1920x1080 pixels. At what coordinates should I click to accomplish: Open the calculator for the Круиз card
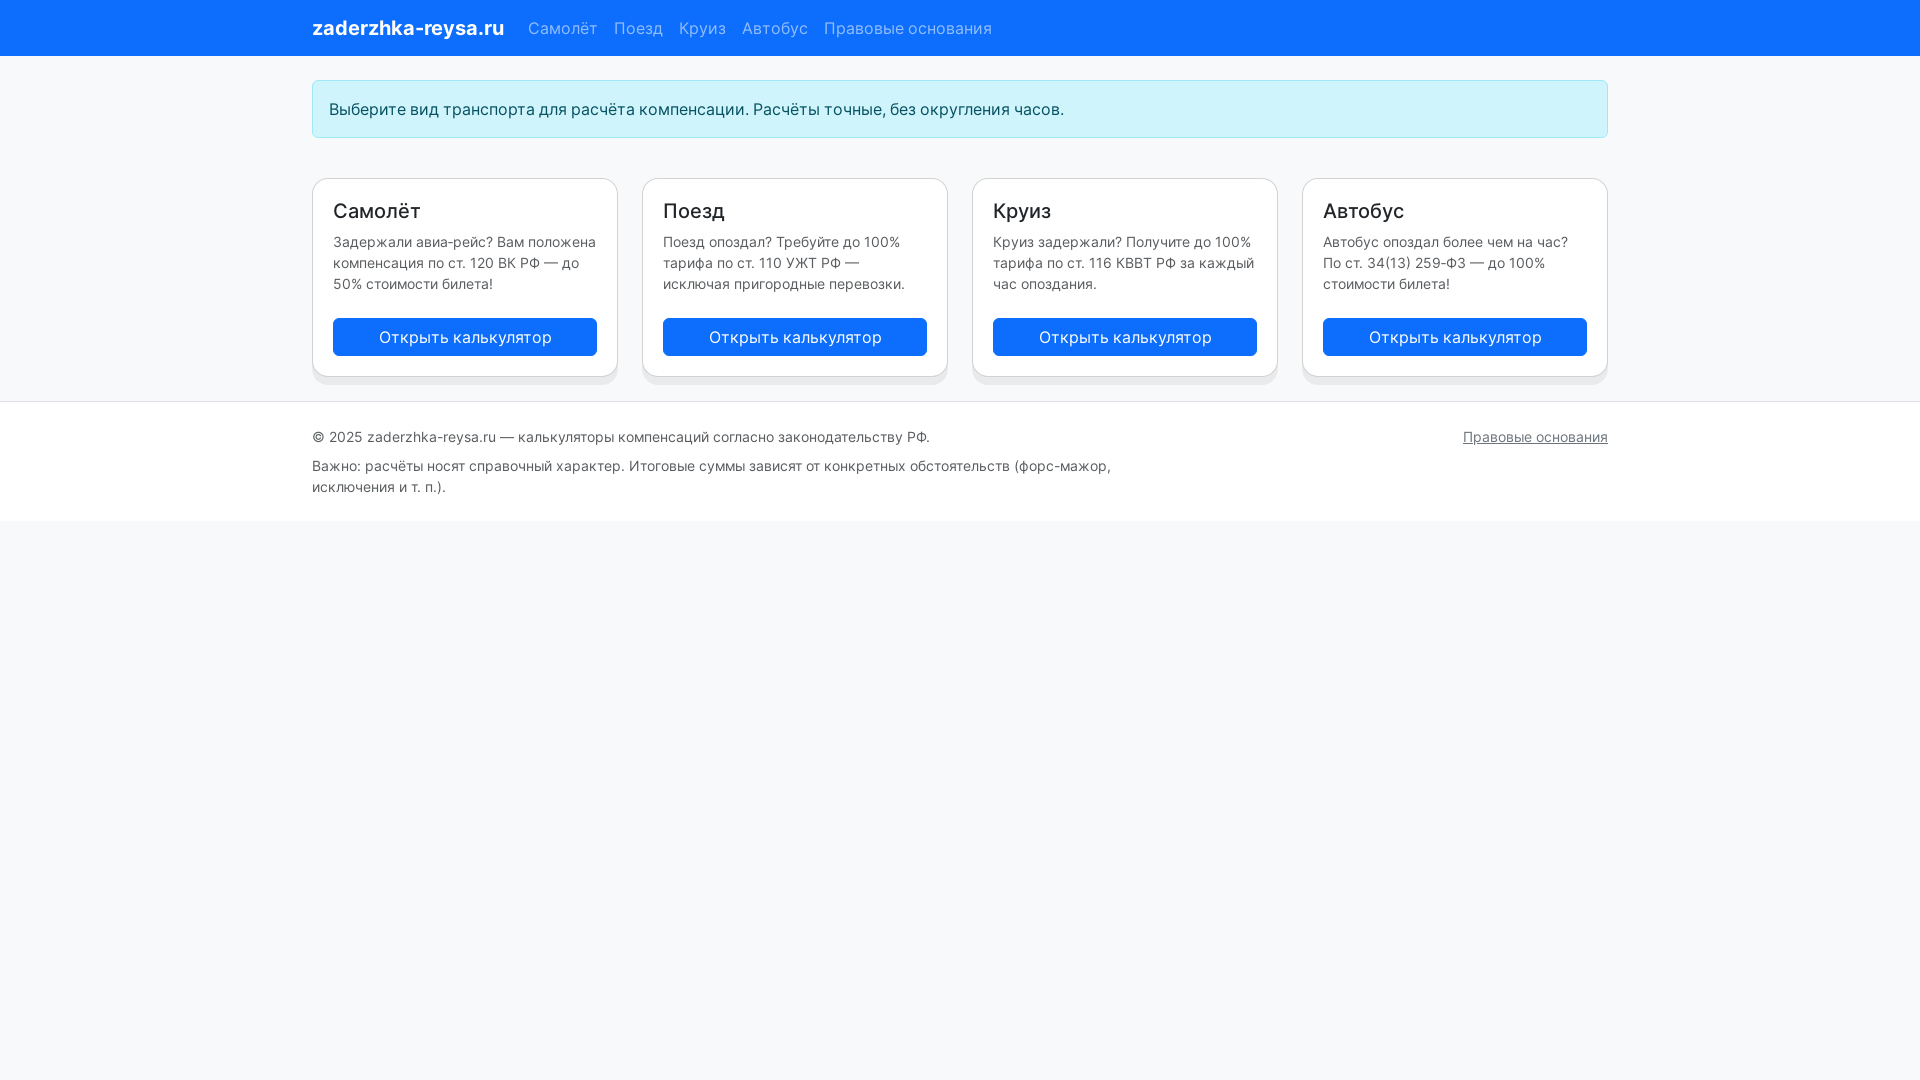pyautogui.click(x=1125, y=337)
